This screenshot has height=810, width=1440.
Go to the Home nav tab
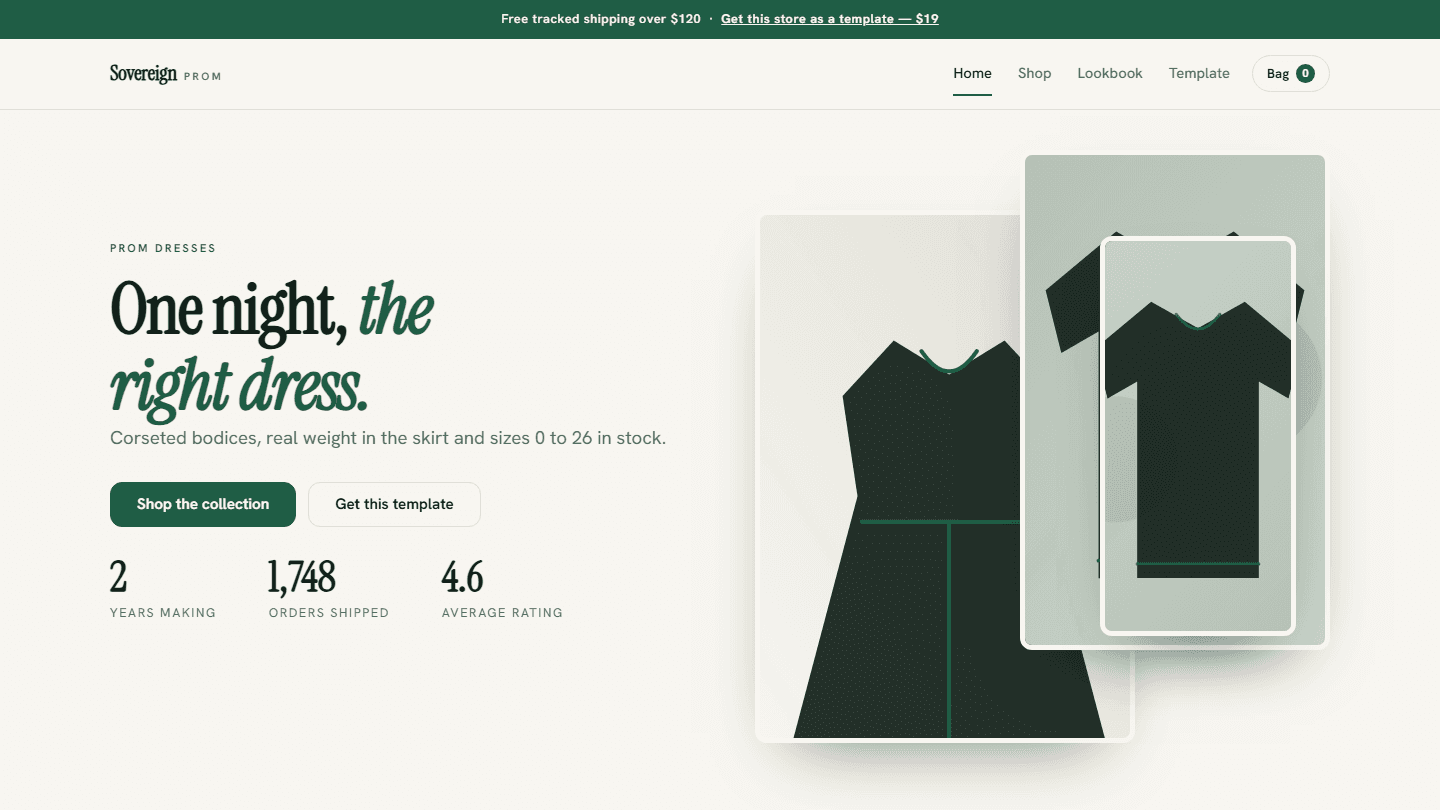tap(972, 74)
